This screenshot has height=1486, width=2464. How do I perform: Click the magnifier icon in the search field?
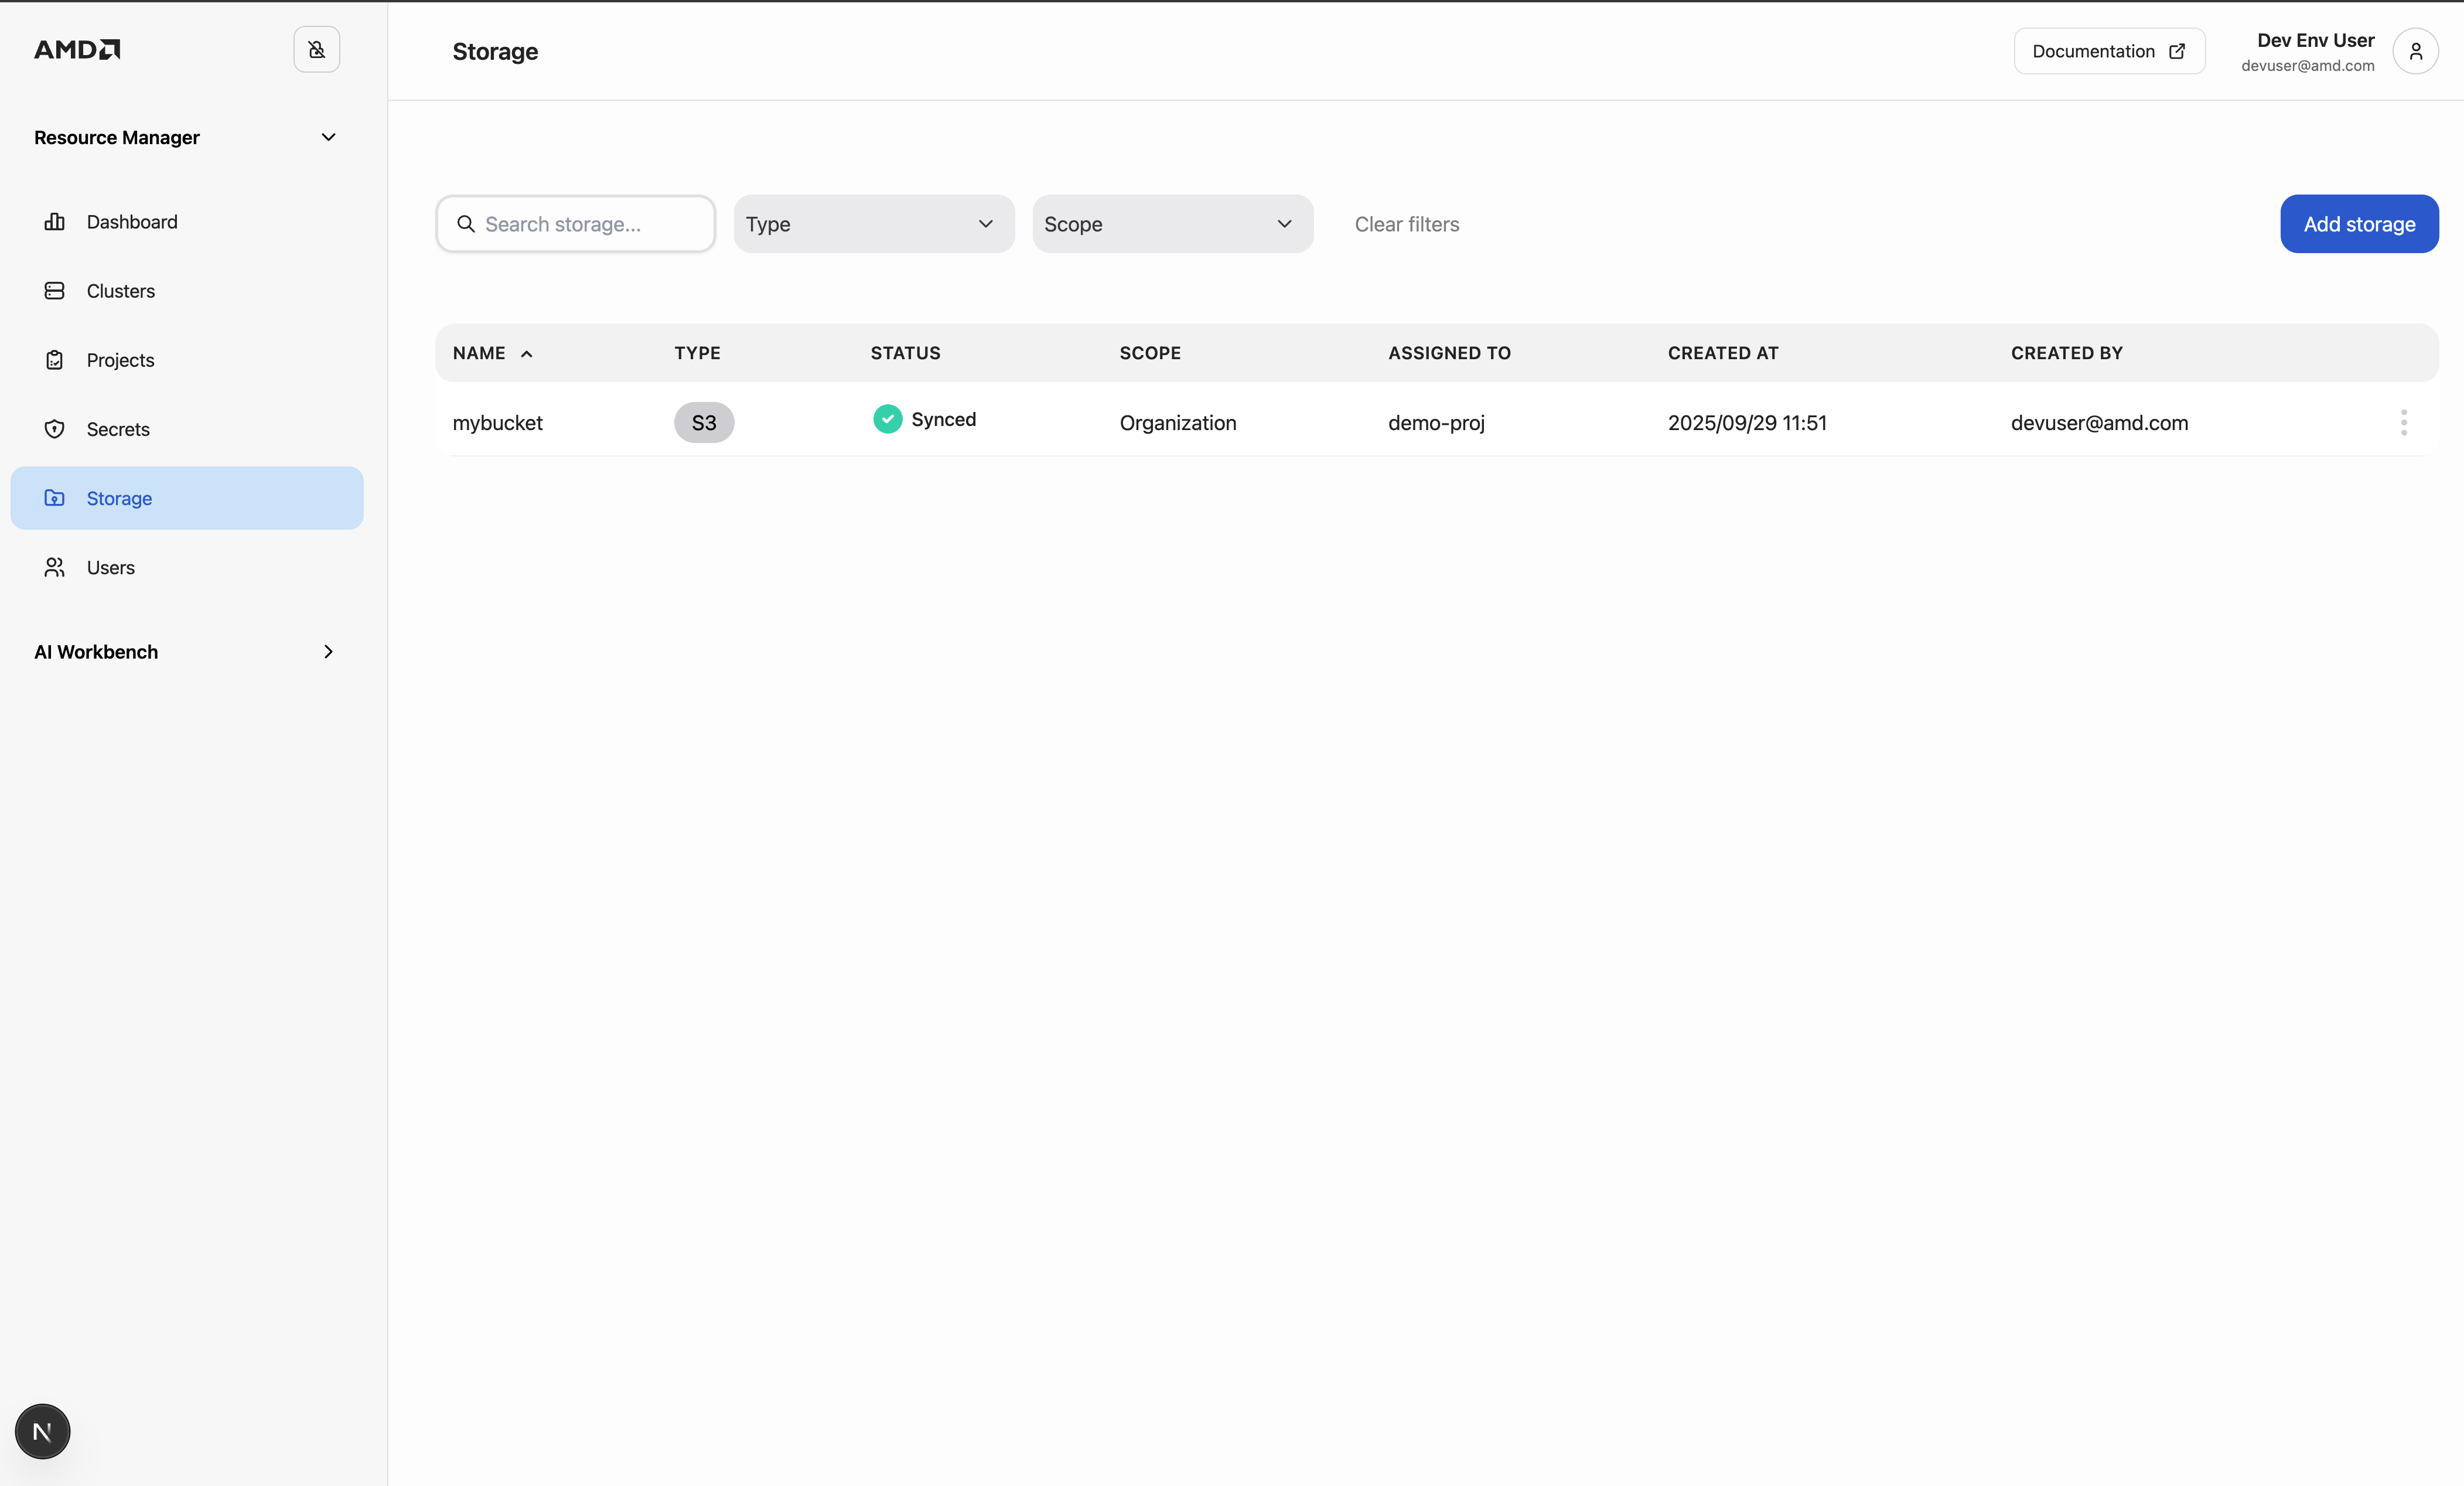click(x=466, y=224)
